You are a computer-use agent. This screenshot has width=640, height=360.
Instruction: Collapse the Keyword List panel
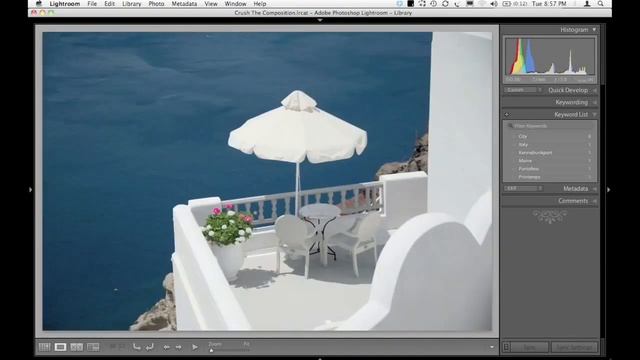(595, 115)
